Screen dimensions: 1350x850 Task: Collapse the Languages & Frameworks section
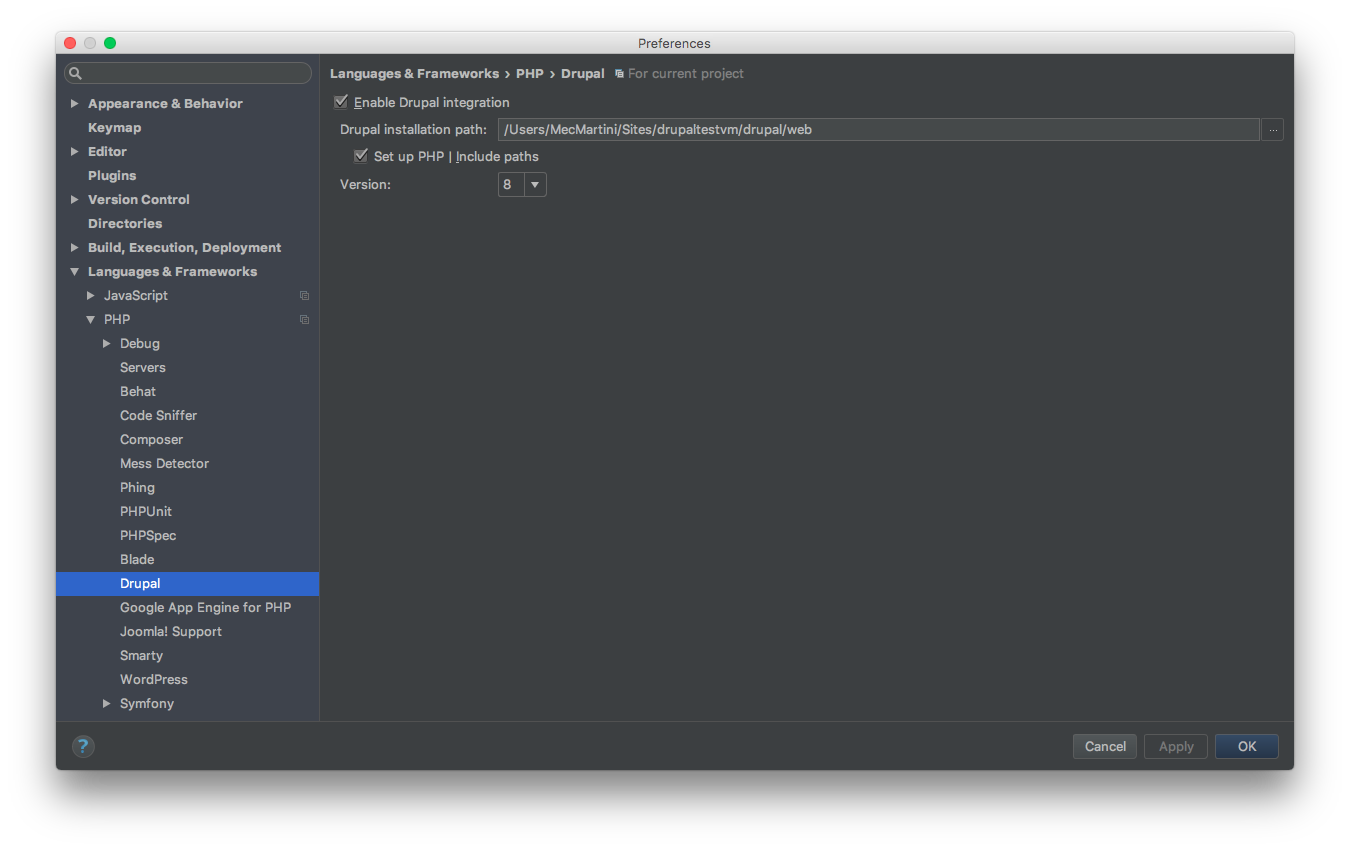tap(74, 272)
